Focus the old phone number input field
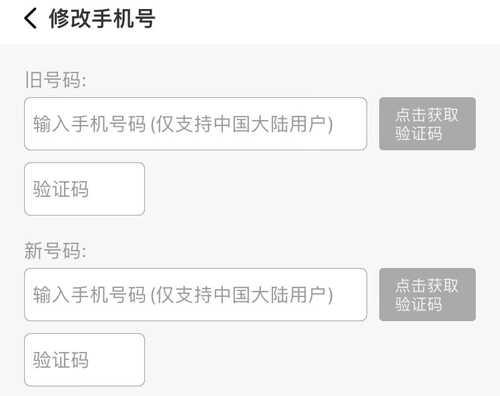Screen dimensions: 500x396 click(x=196, y=124)
